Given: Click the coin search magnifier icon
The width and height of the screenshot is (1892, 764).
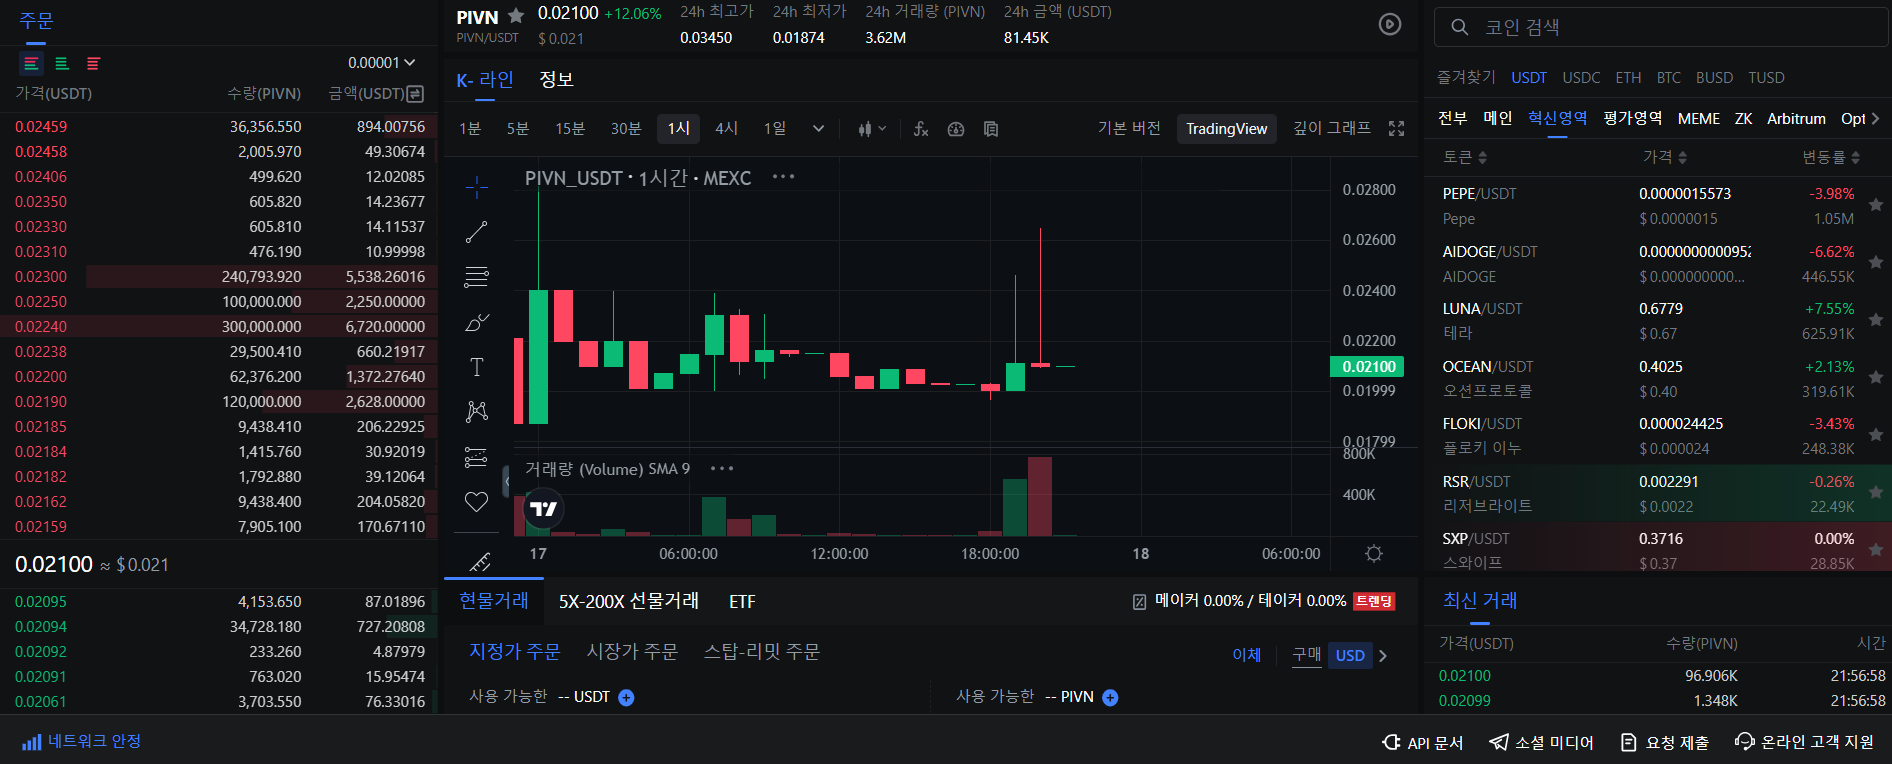Looking at the screenshot, I should (1460, 27).
